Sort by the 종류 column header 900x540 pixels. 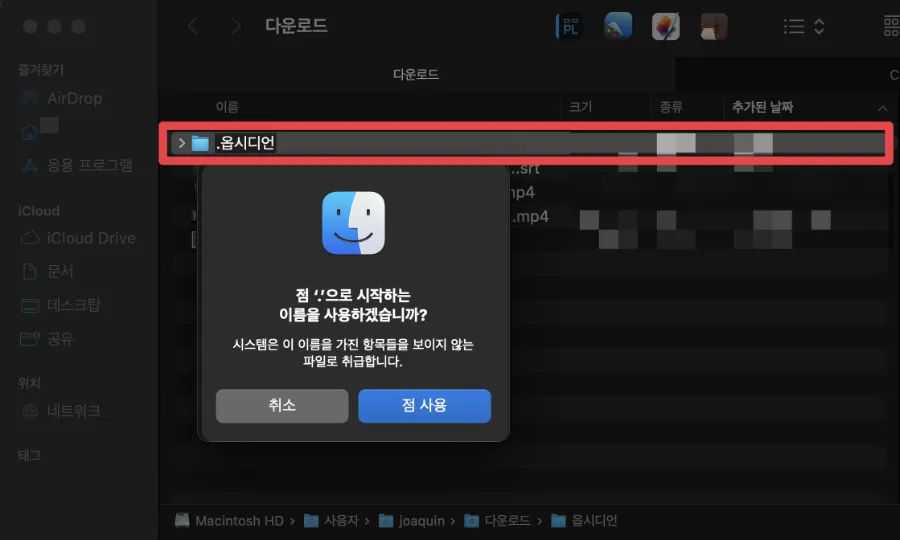click(671, 107)
